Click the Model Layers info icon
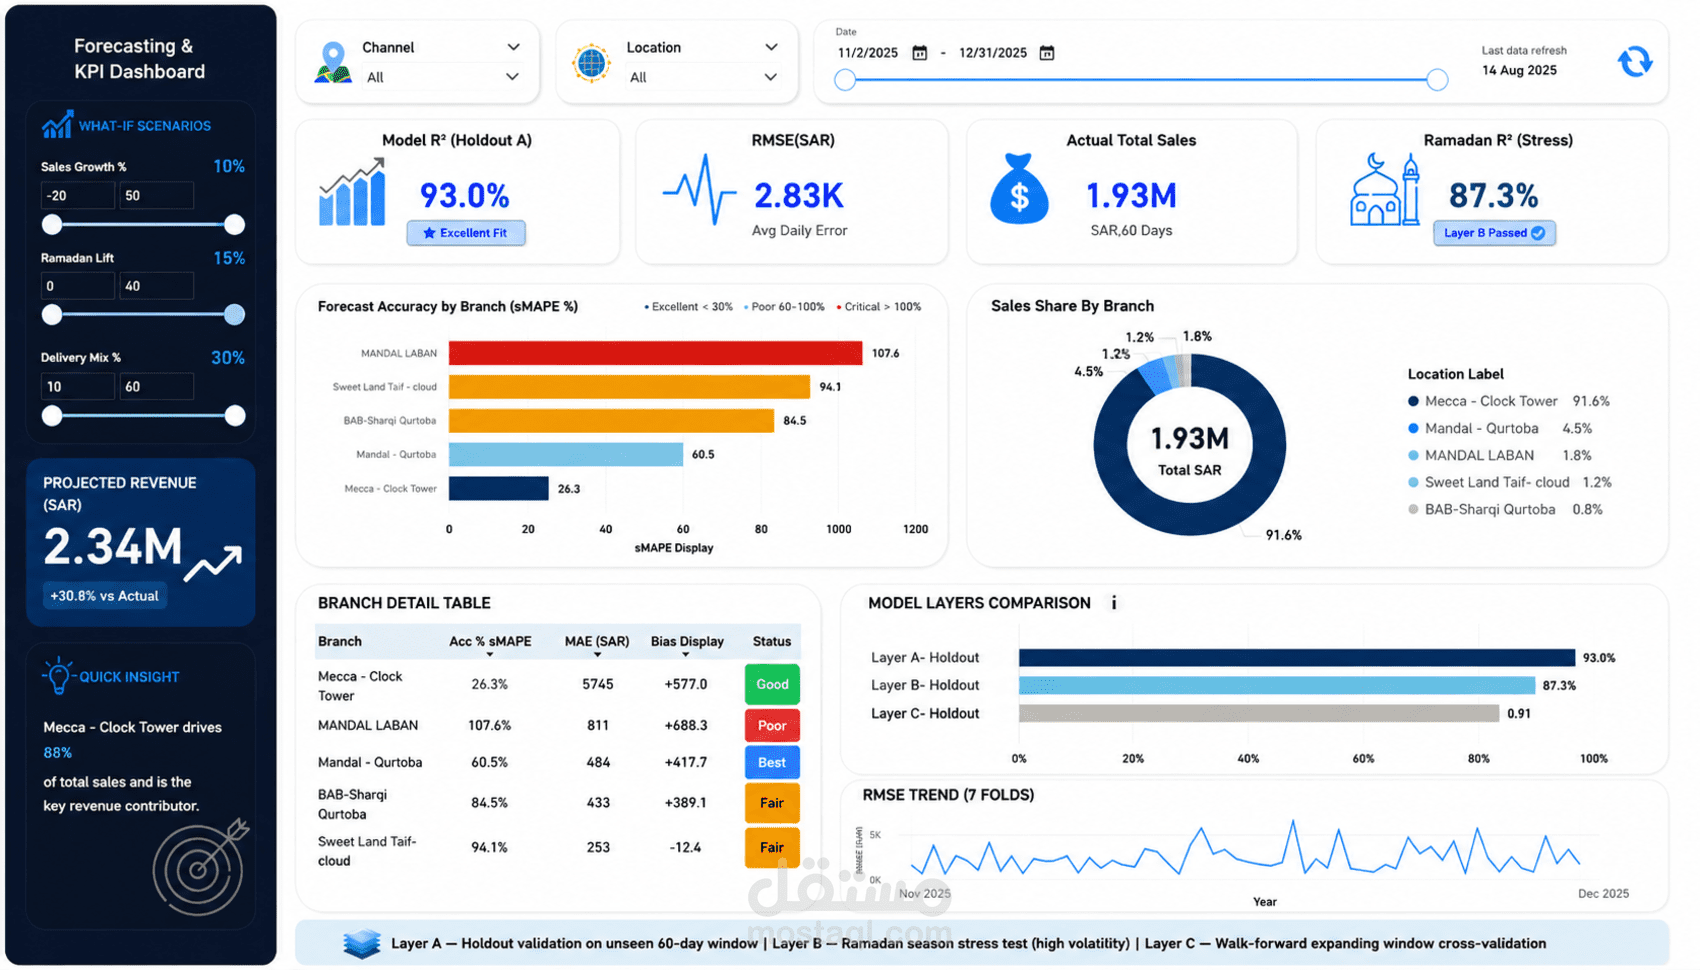 click(1114, 603)
